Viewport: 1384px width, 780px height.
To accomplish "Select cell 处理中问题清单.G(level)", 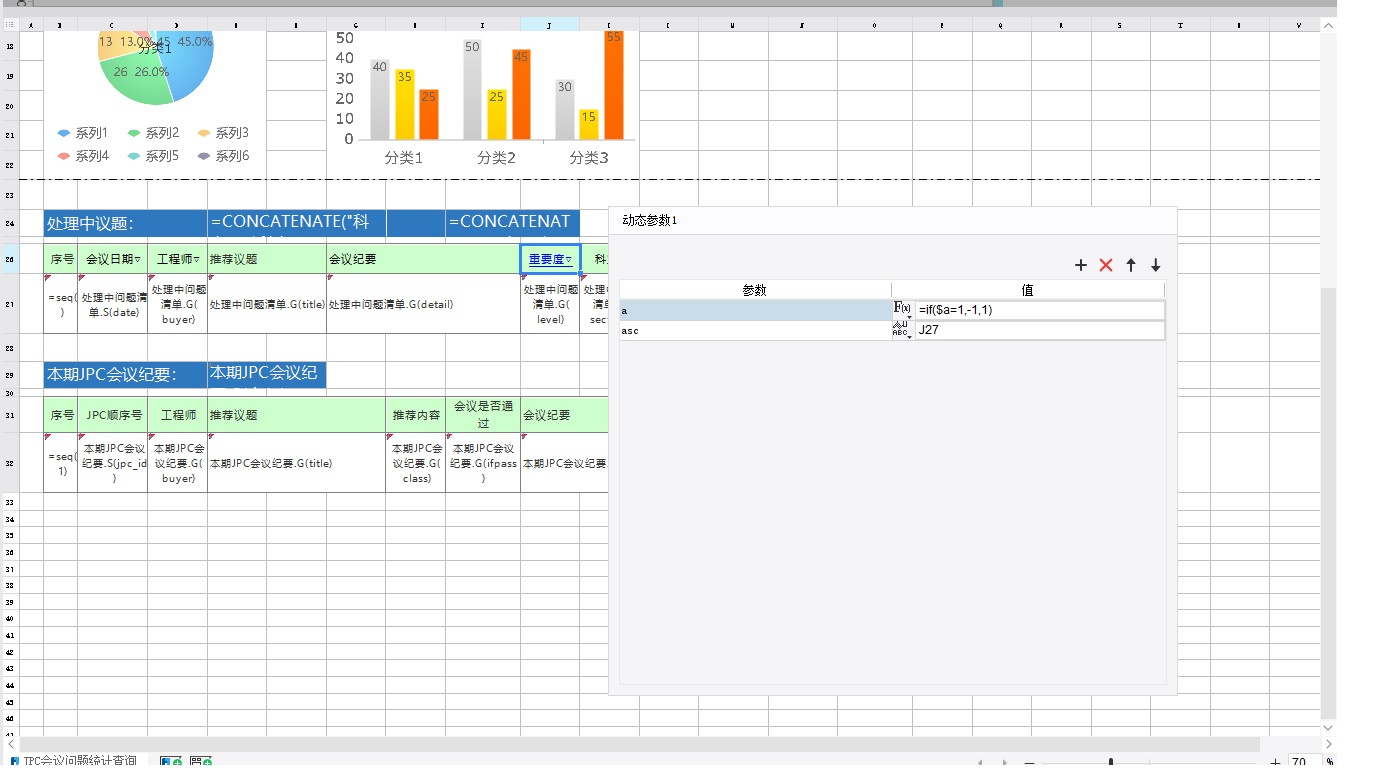I will 550,304.
